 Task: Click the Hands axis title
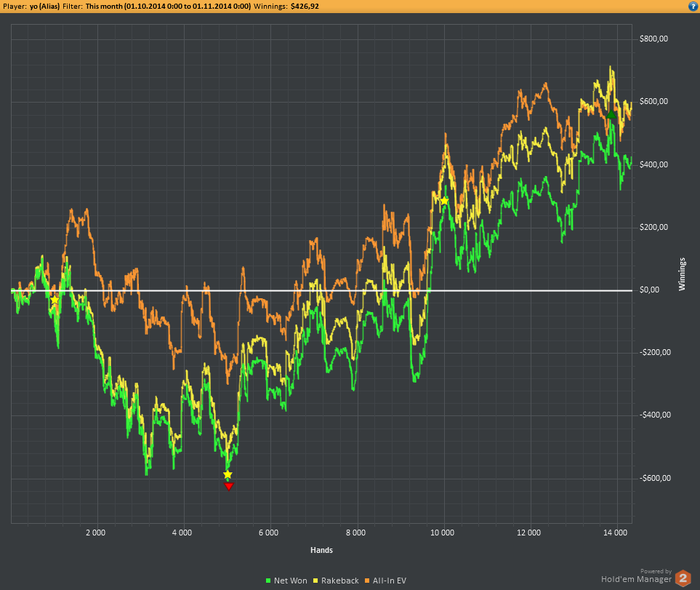click(x=321, y=550)
